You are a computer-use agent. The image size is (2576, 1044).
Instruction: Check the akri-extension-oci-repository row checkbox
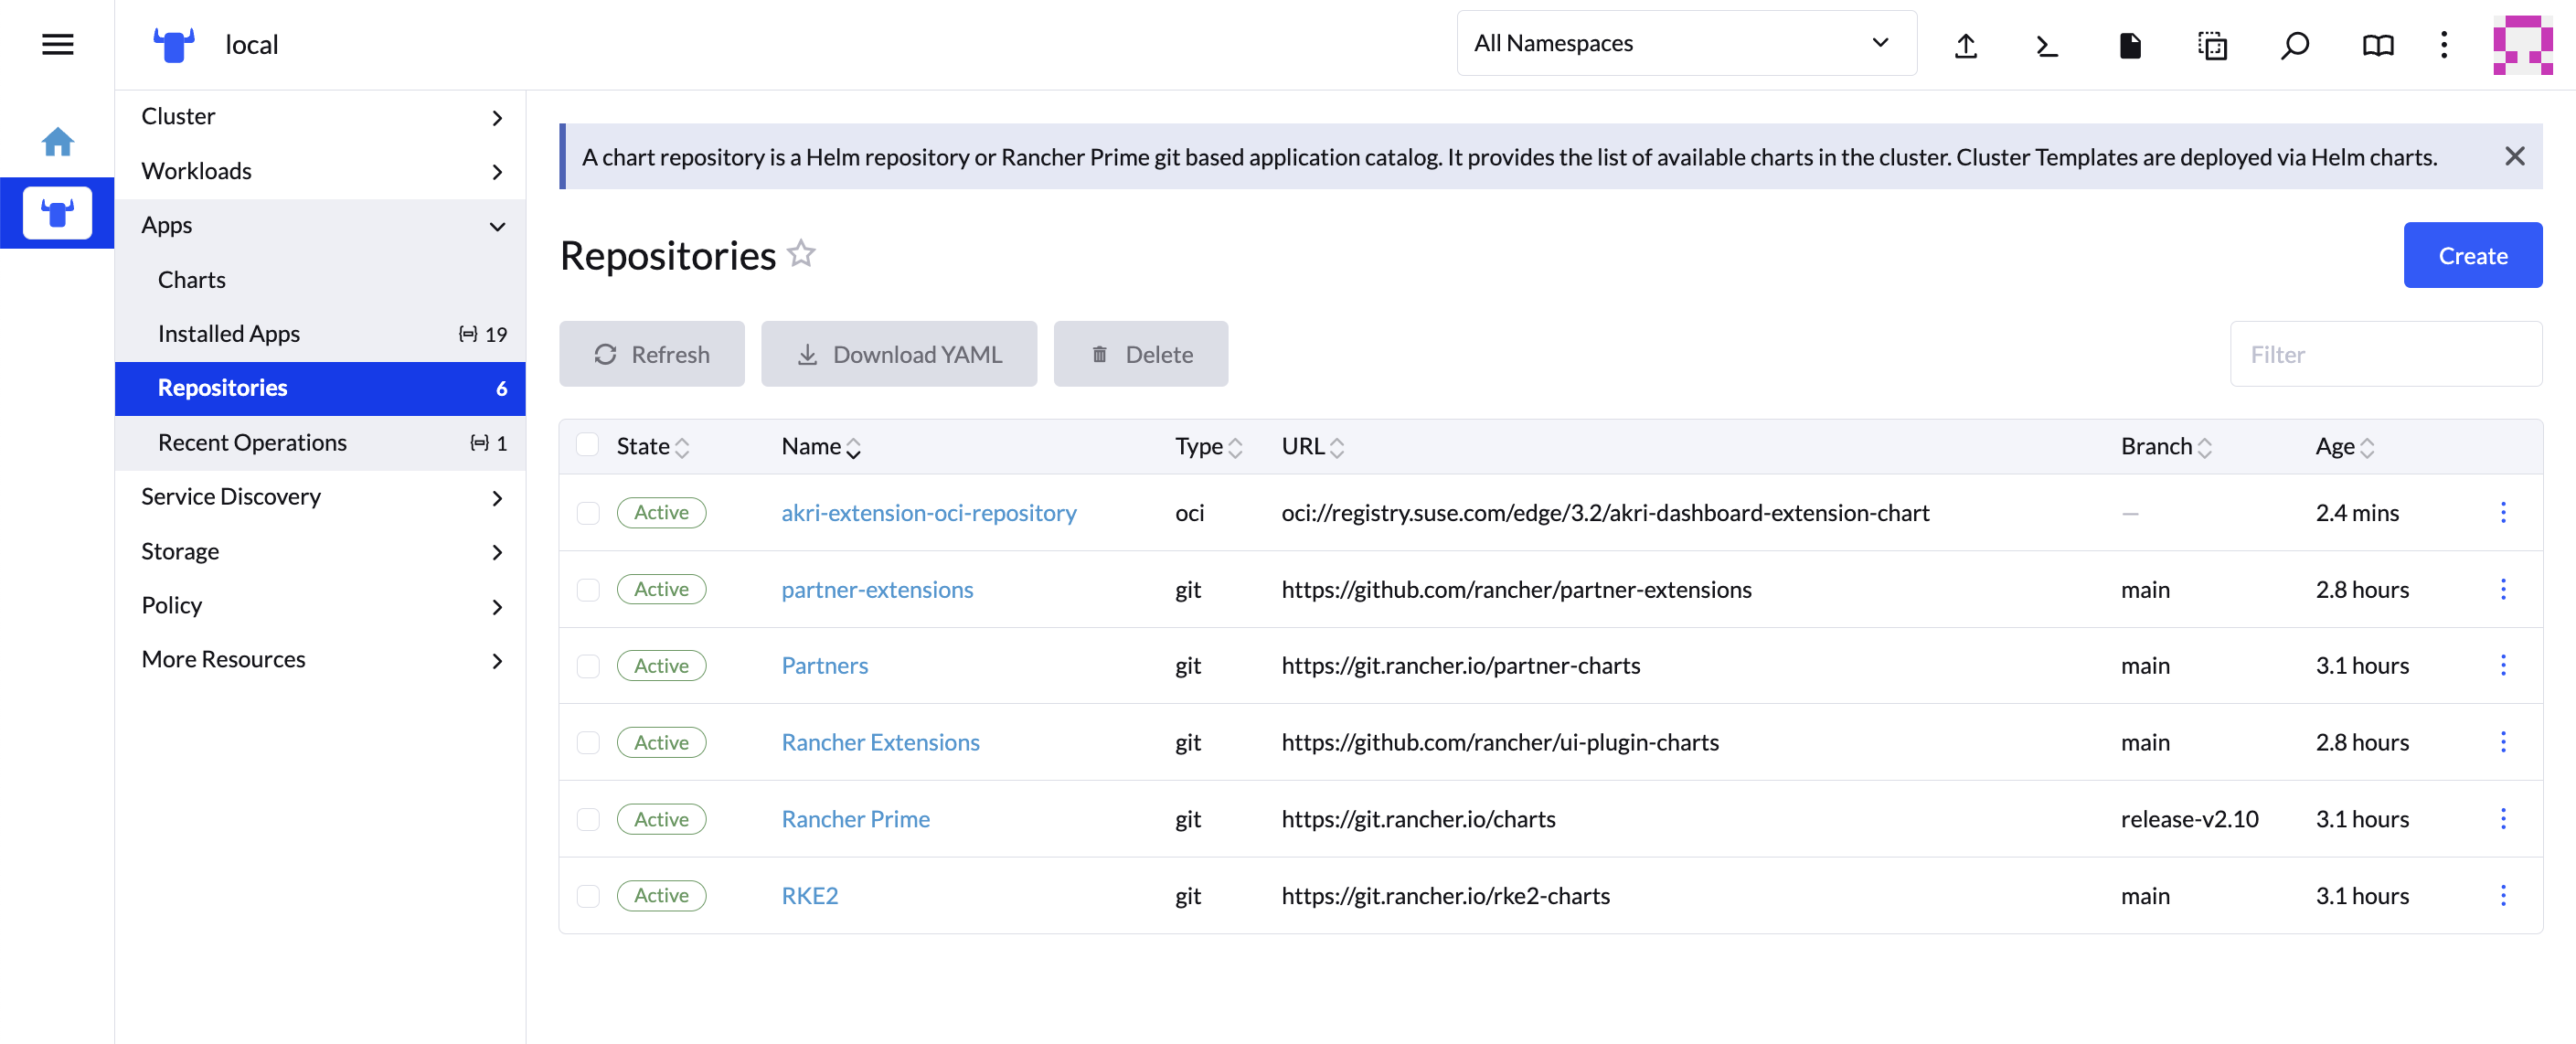(588, 513)
